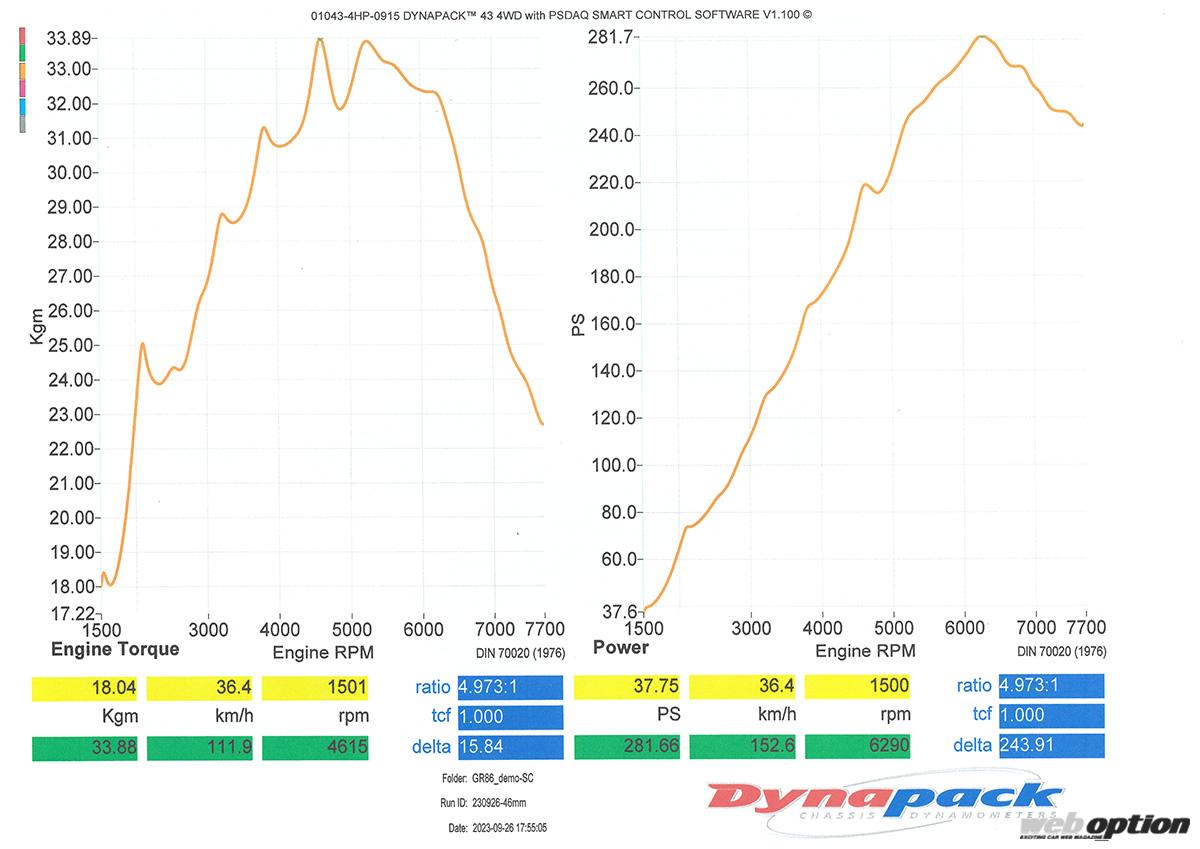The image size is (1200, 849).
Task: Select the Power graph title
Action: point(620,648)
